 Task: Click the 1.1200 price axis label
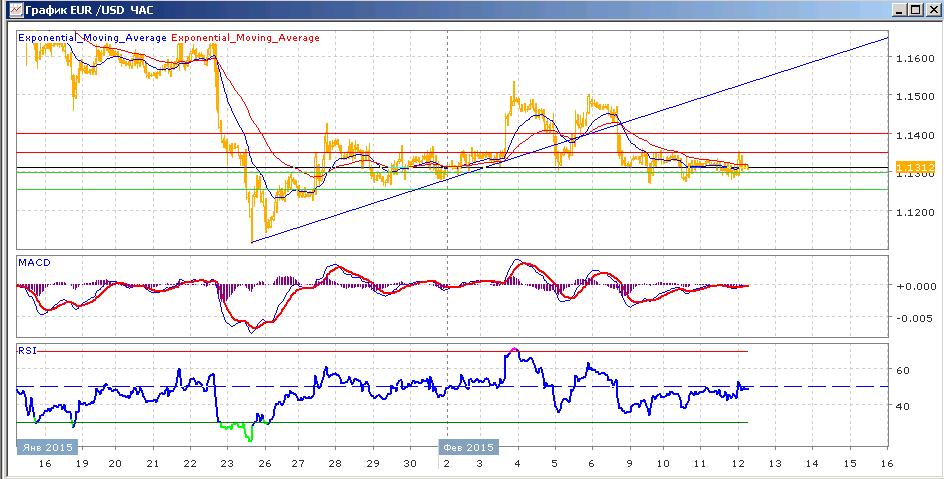pos(914,212)
